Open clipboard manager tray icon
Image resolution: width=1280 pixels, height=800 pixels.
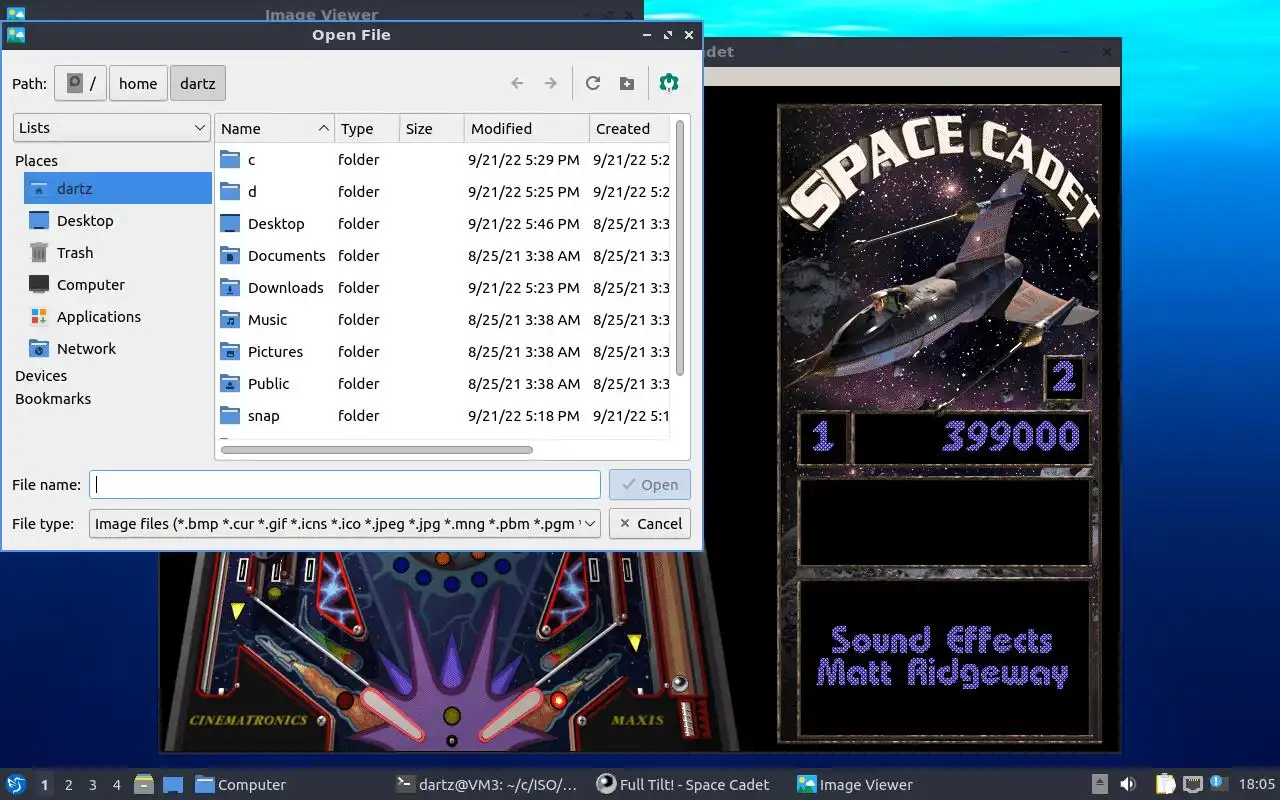coord(1166,784)
